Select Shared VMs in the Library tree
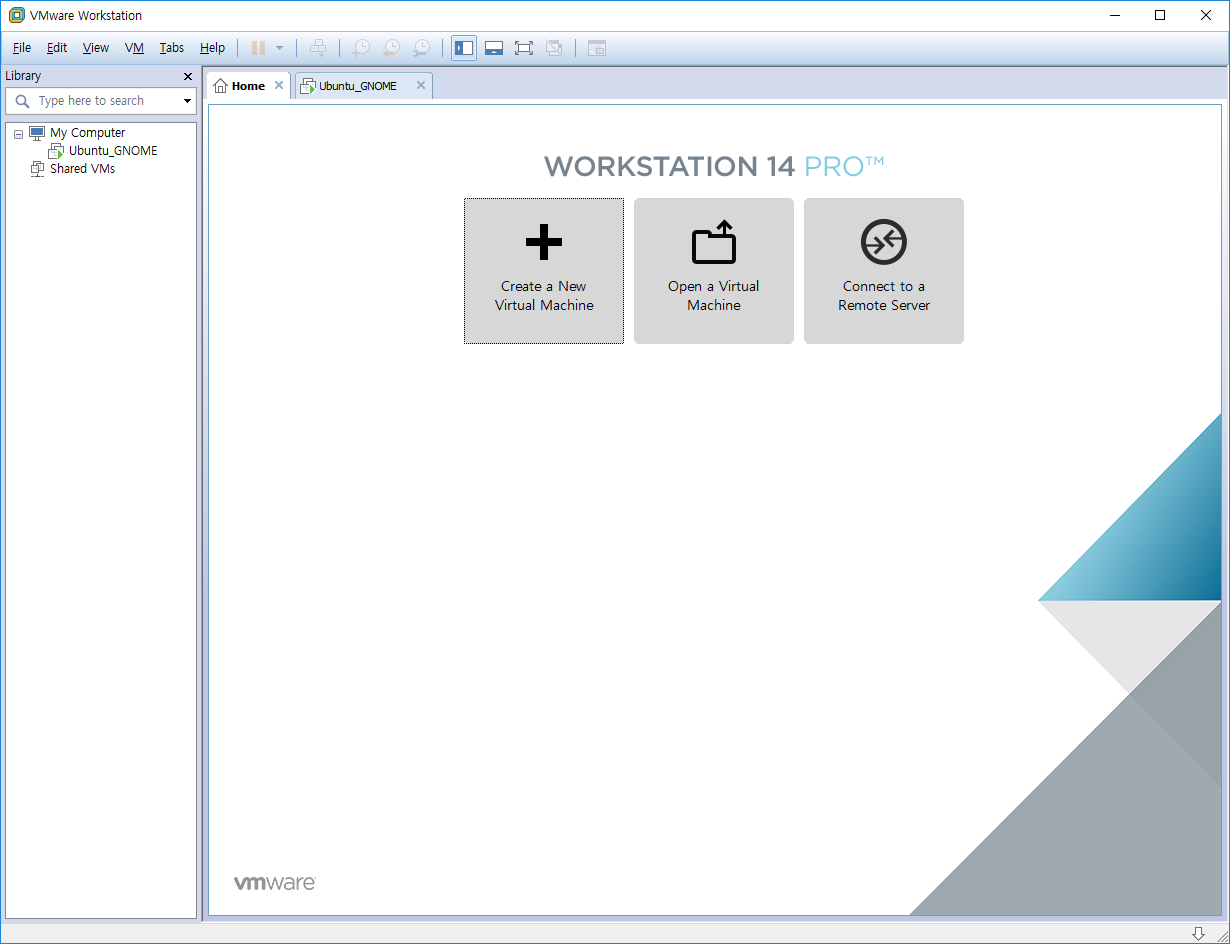This screenshot has width=1230, height=944. click(x=83, y=169)
